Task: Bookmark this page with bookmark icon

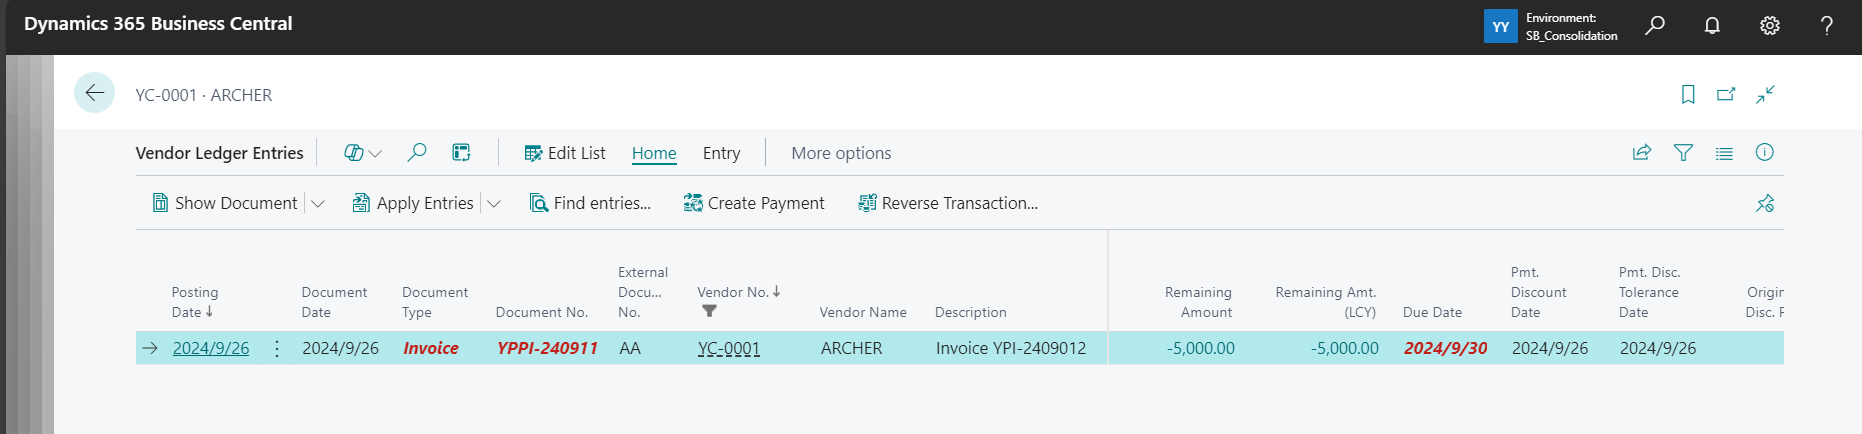Action: point(1688,94)
